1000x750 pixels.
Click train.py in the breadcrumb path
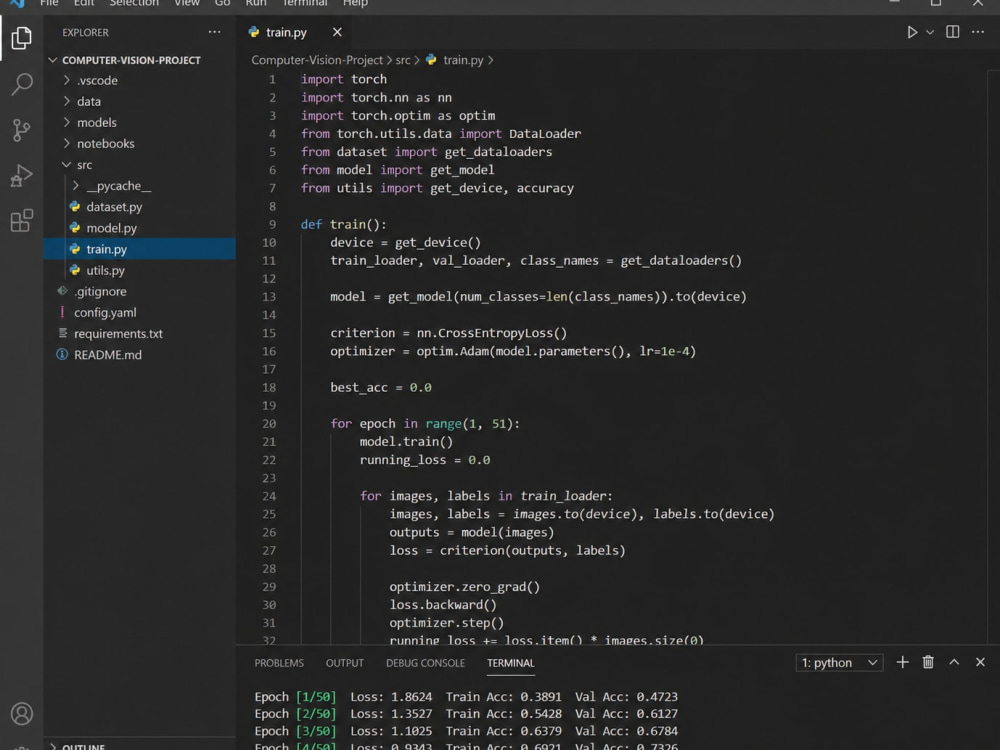(x=463, y=60)
